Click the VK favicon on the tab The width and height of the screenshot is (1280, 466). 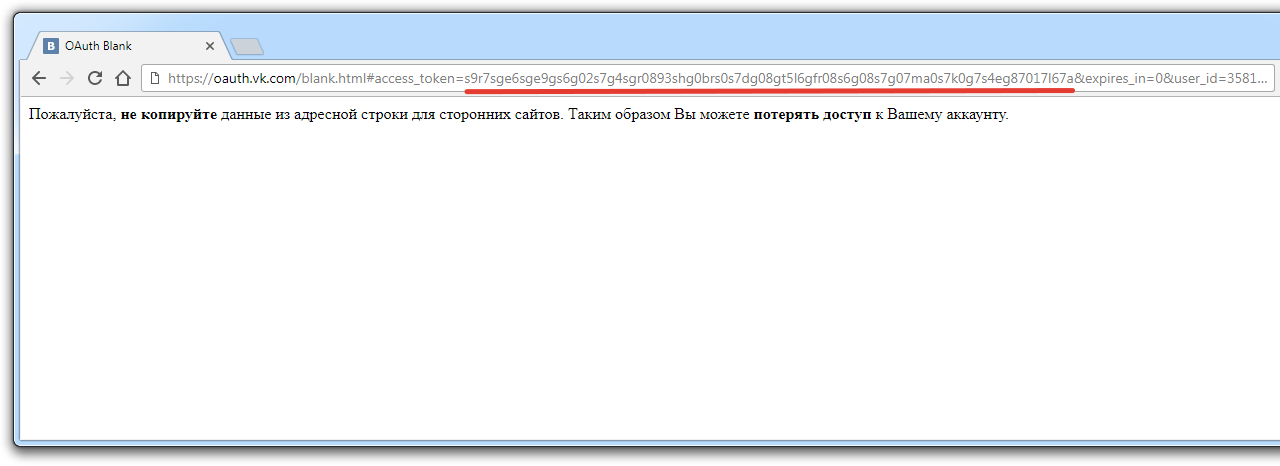point(51,46)
